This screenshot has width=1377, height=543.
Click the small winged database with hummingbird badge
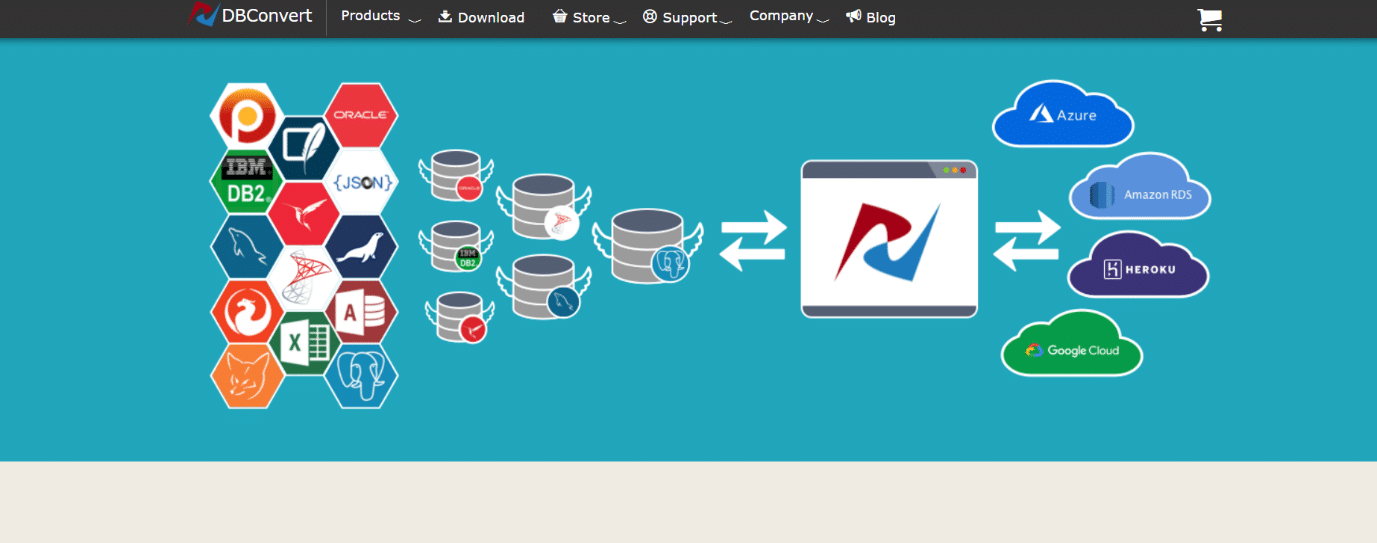[459, 317]
